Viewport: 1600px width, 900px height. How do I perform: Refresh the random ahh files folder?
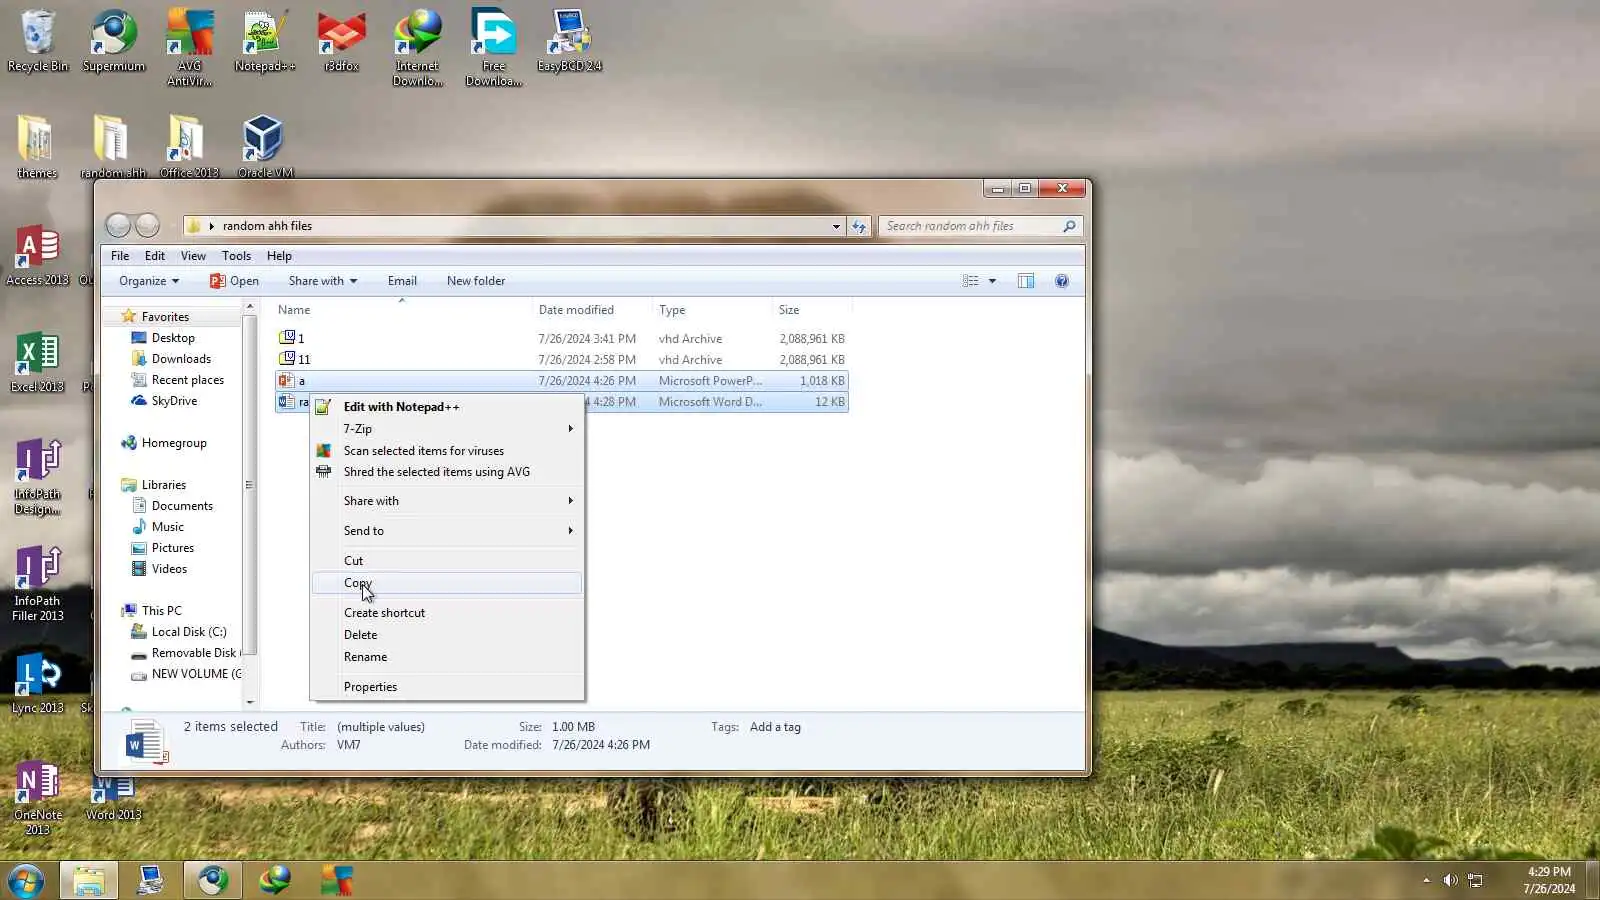(859, 226)
